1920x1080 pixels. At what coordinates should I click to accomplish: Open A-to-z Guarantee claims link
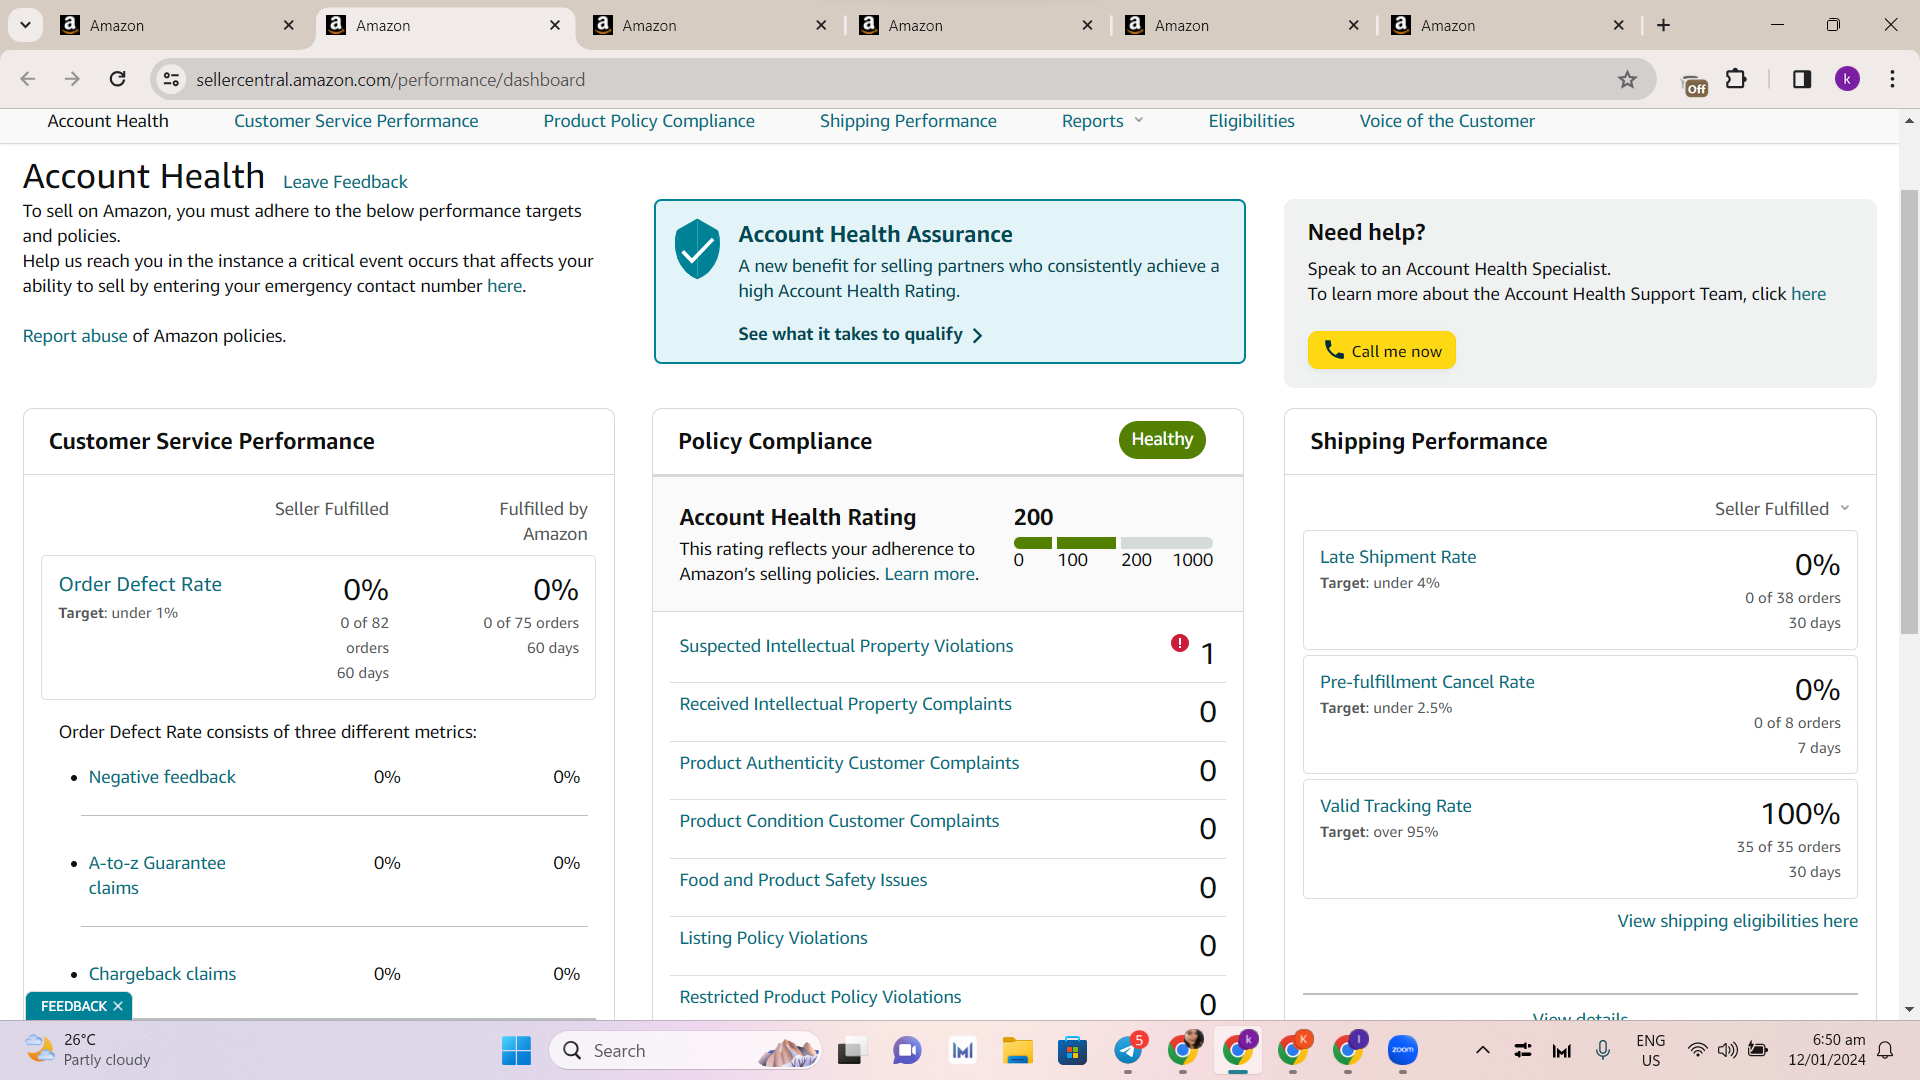click(157, 875)
